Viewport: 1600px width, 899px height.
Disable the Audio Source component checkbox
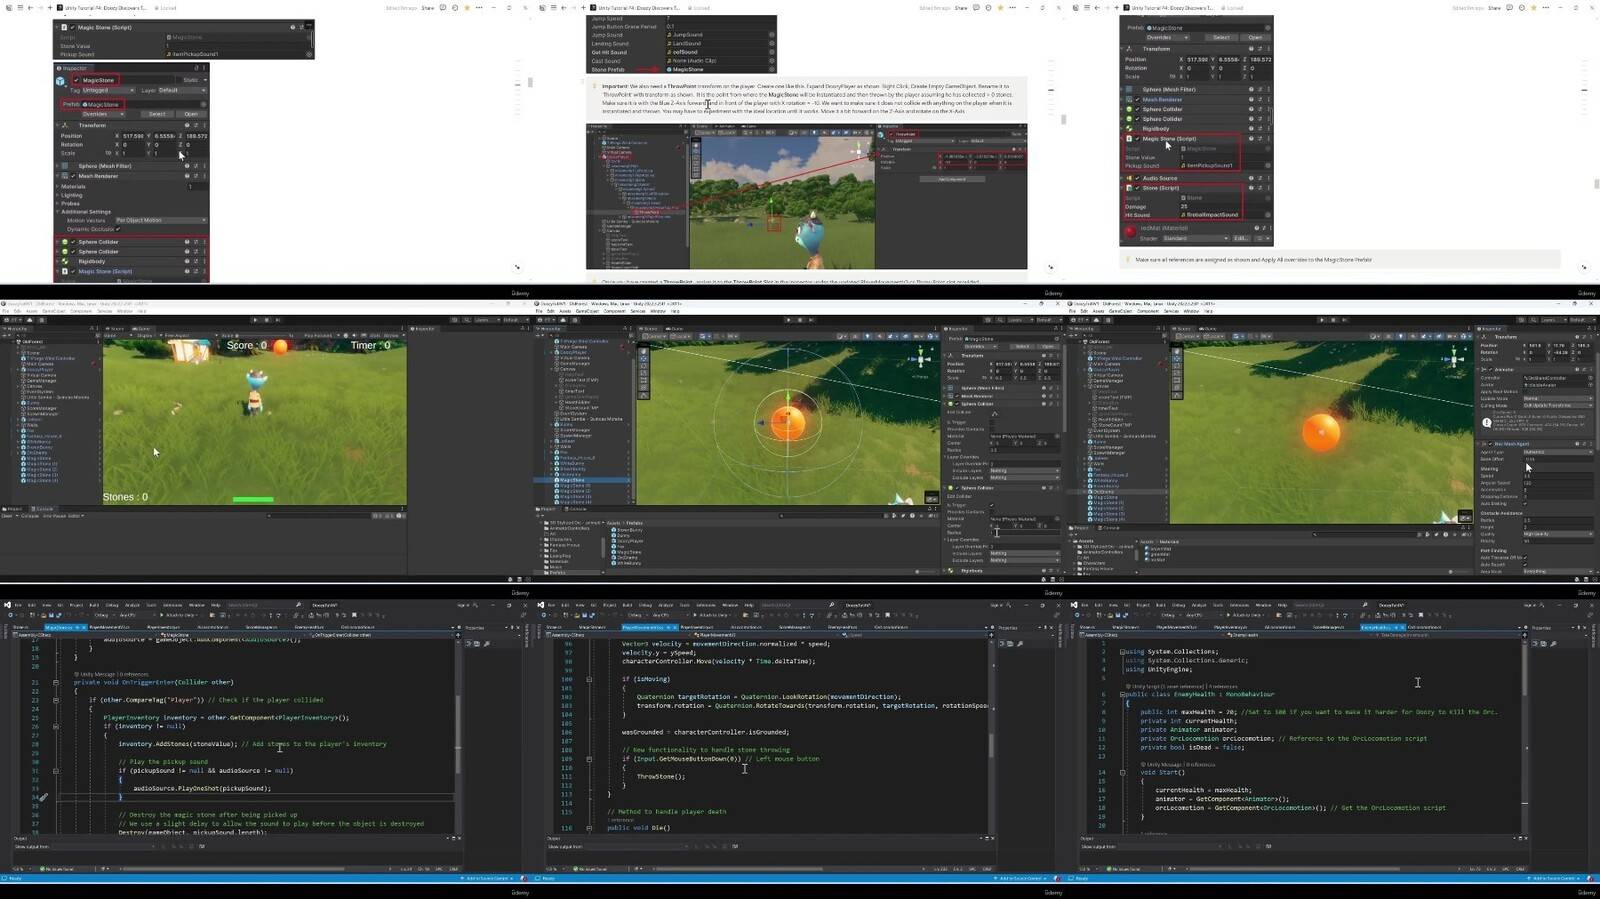[1137, 178]
